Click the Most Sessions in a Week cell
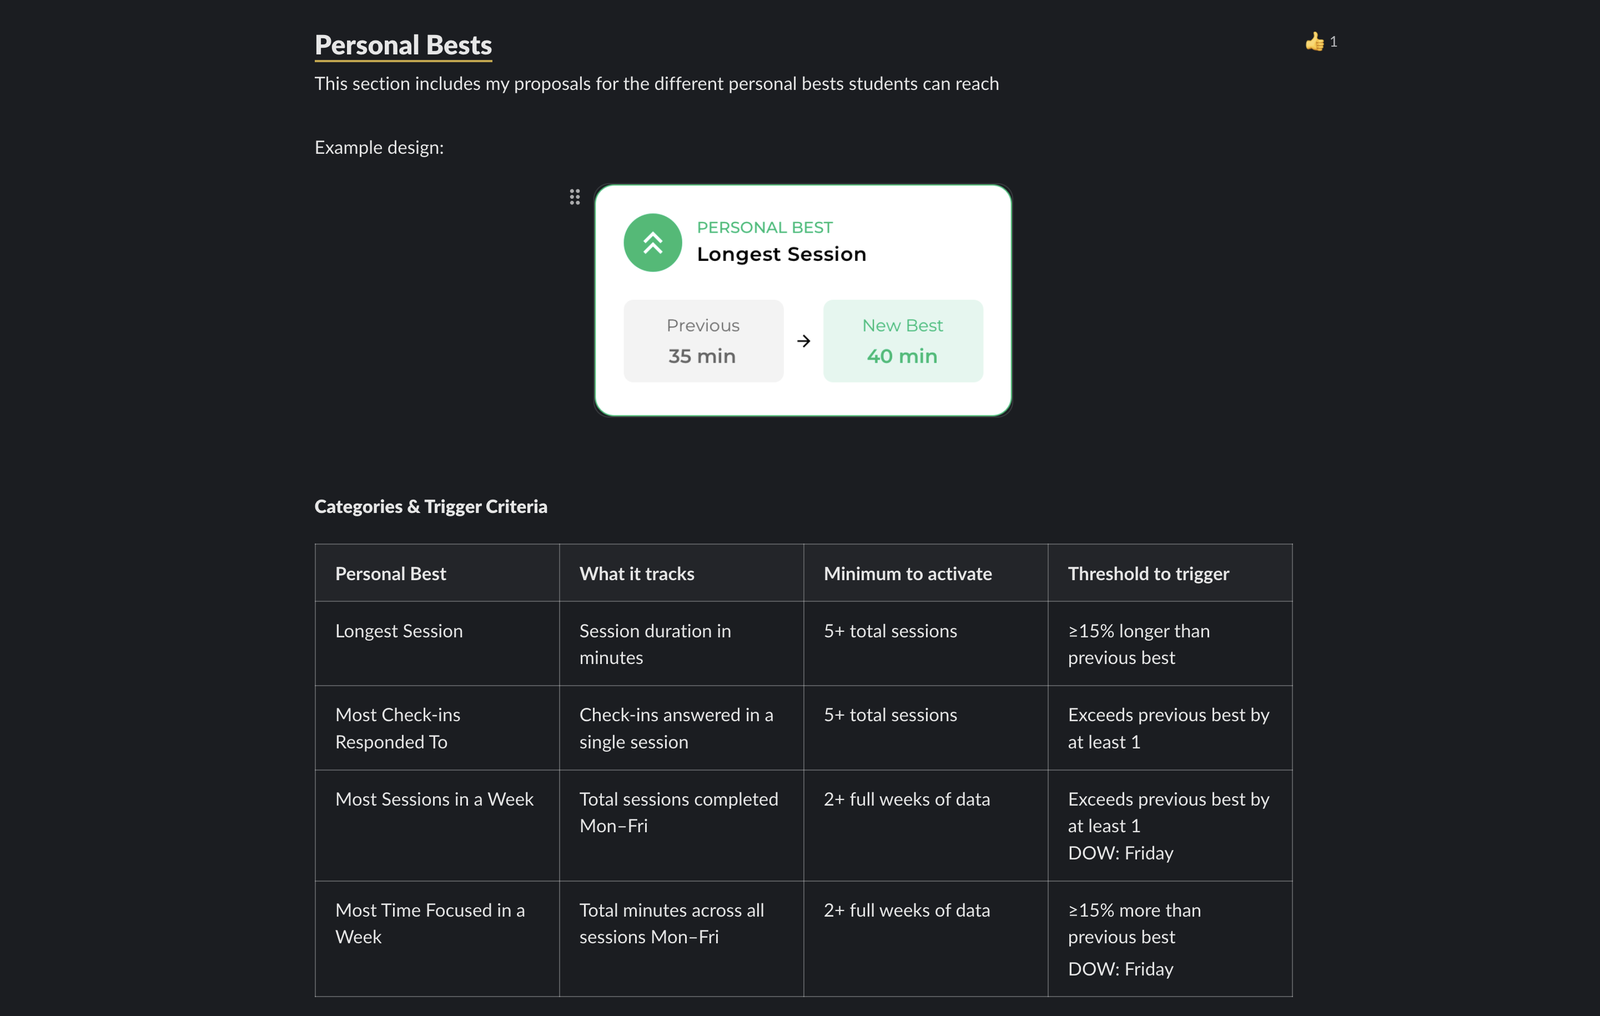This screenshot has height=1016, width=1600. (x=437, y=825)
